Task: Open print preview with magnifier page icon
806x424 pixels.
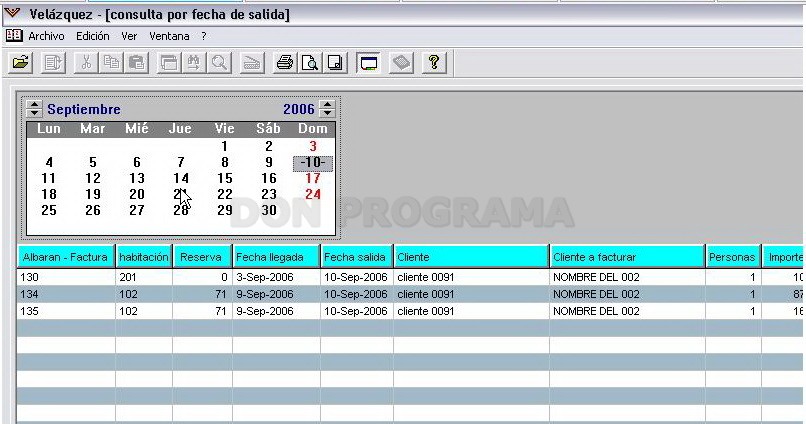Action: point(310,63)
